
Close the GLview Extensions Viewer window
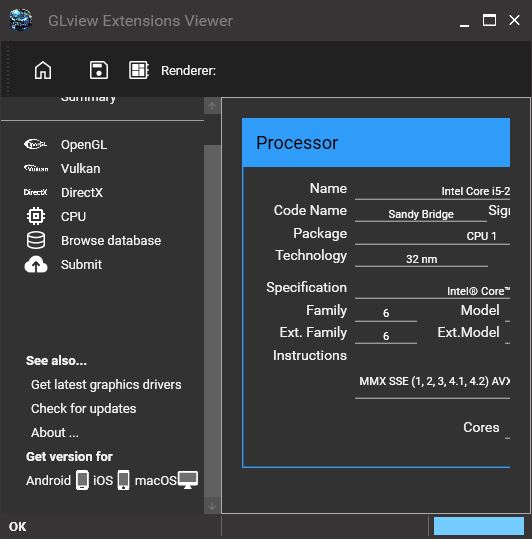coord(514,20)
